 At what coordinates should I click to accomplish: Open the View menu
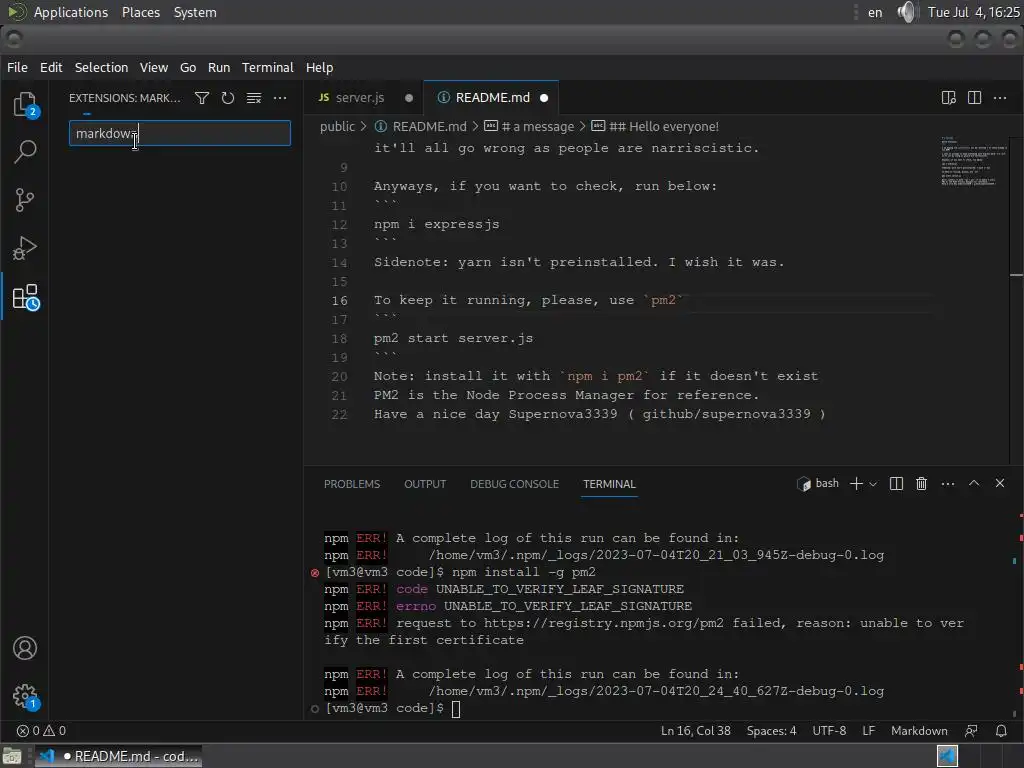coord(153,67)
